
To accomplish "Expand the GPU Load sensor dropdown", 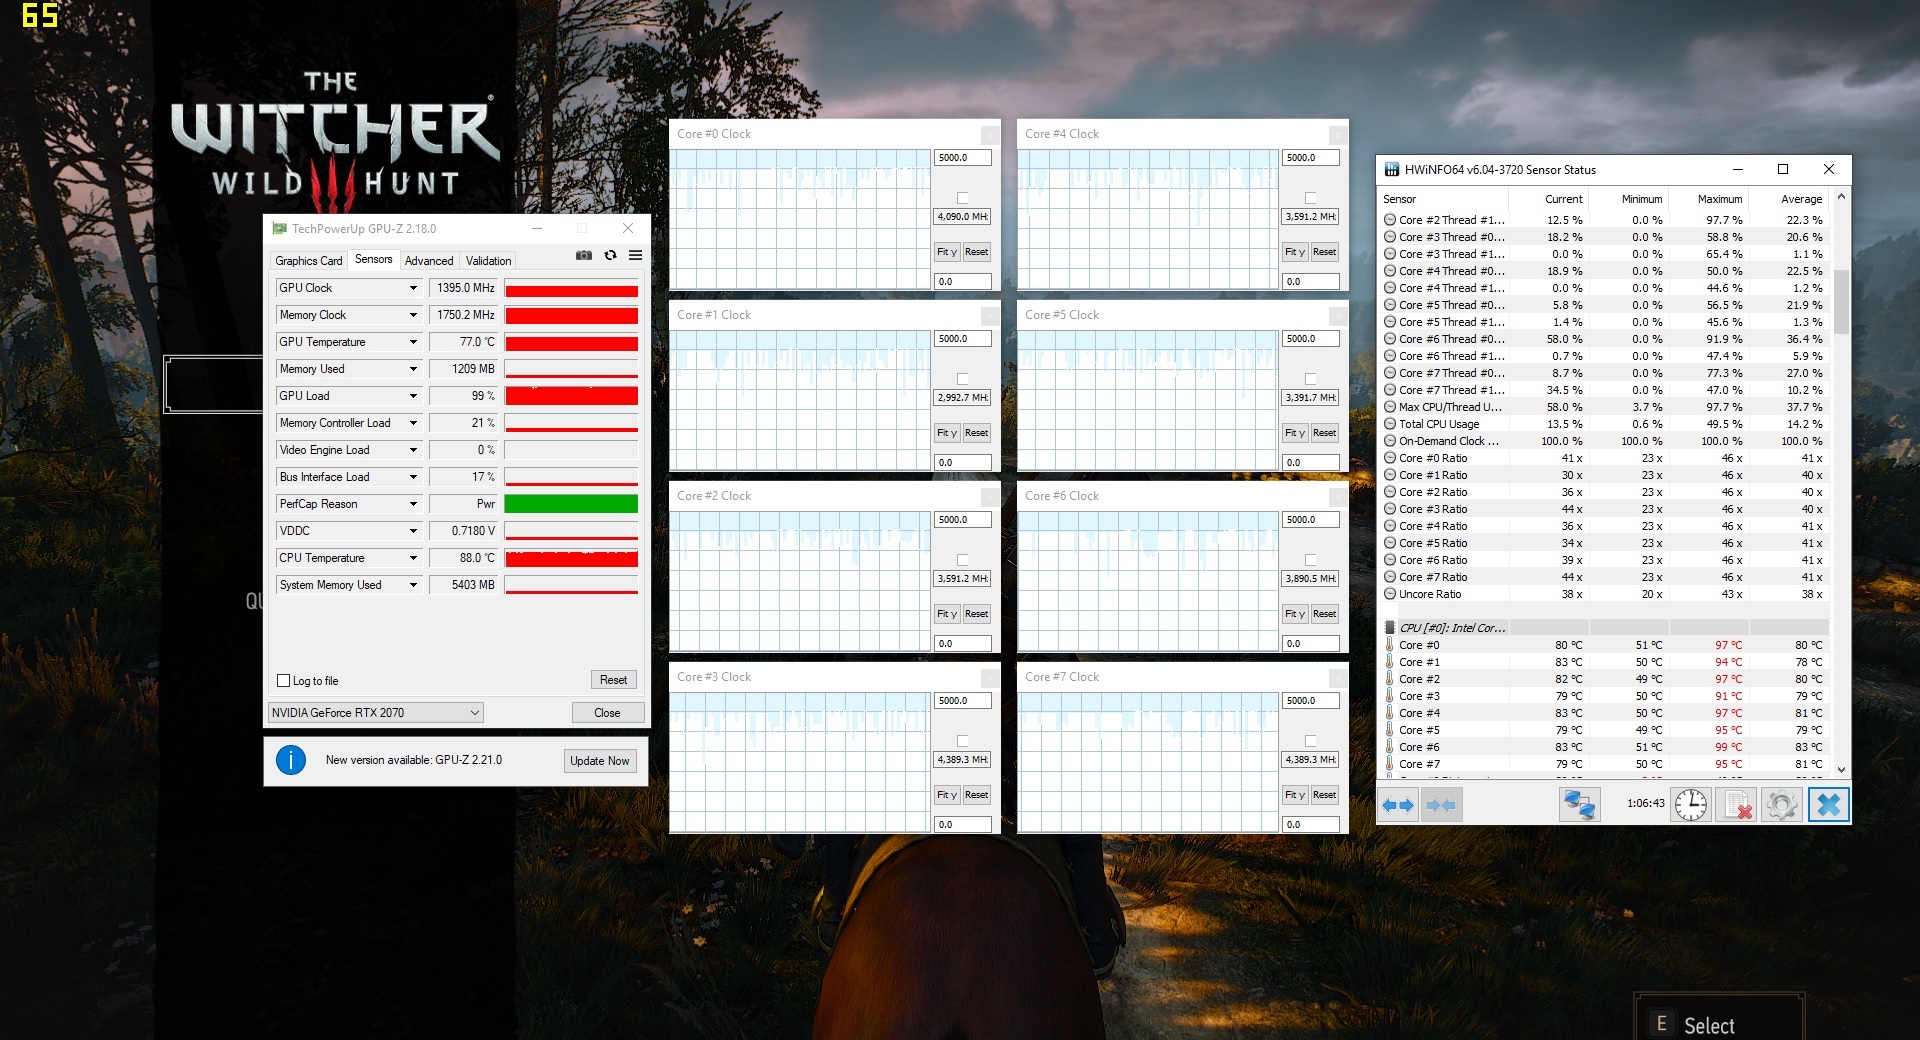I will click(x=413, y=396).
